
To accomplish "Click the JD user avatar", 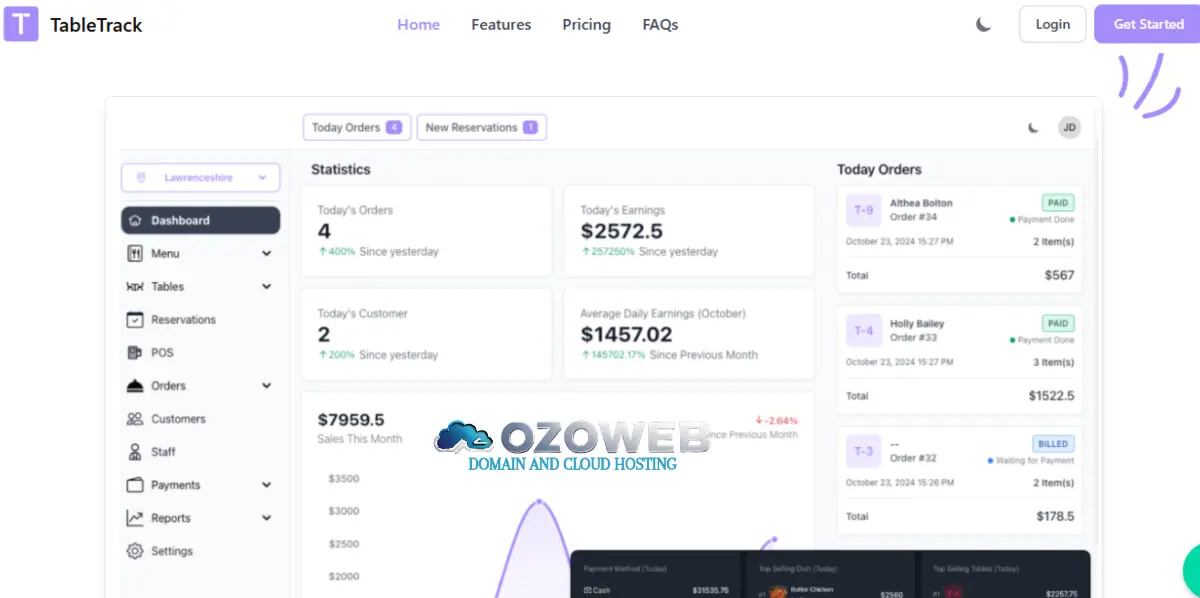I will coord(1069,128).
